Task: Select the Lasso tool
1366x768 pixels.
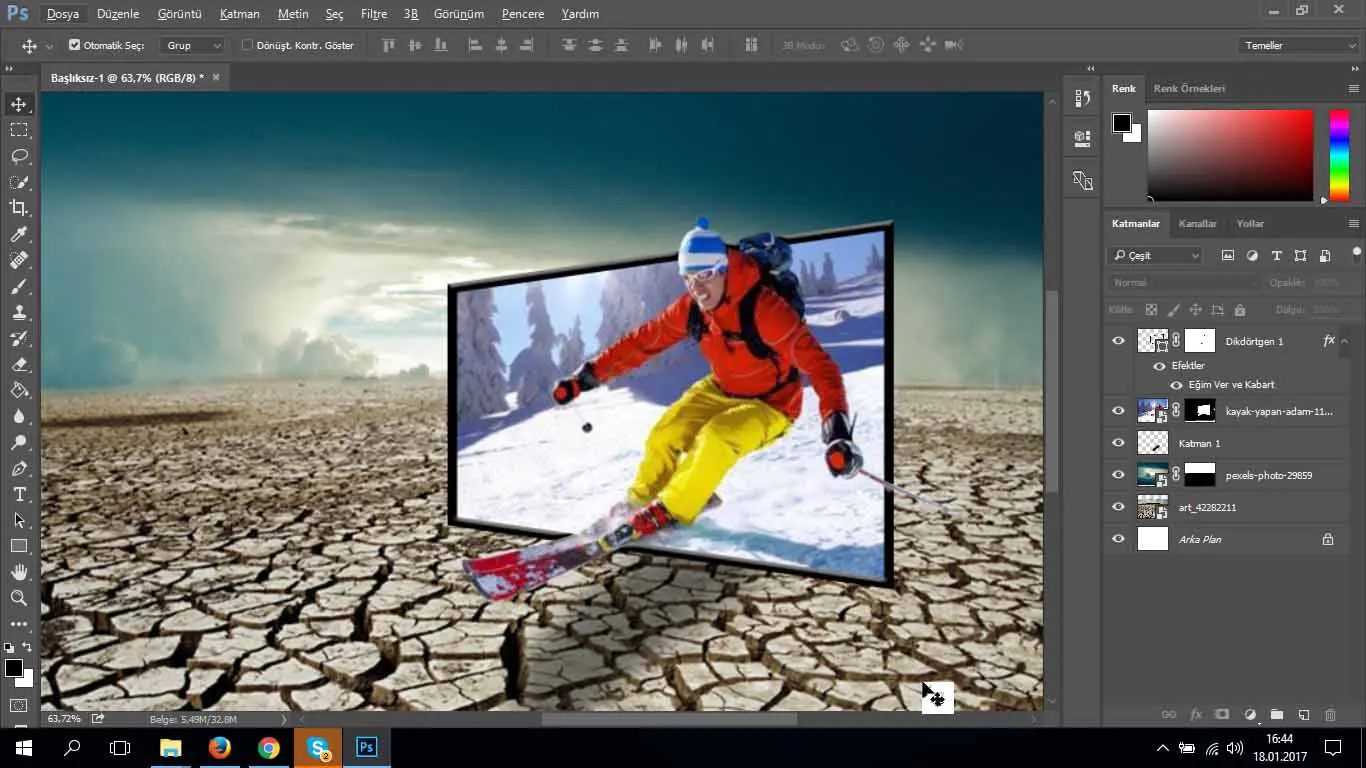Action: tap(19, 156)
